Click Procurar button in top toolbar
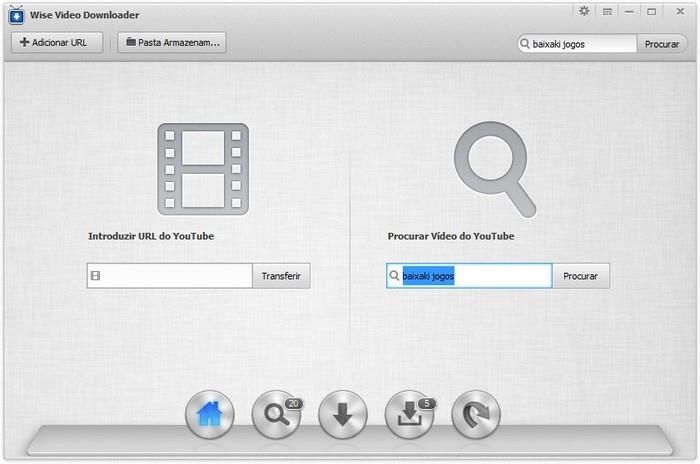The width and height of the screenshot is (700, 464). (662, 44)
